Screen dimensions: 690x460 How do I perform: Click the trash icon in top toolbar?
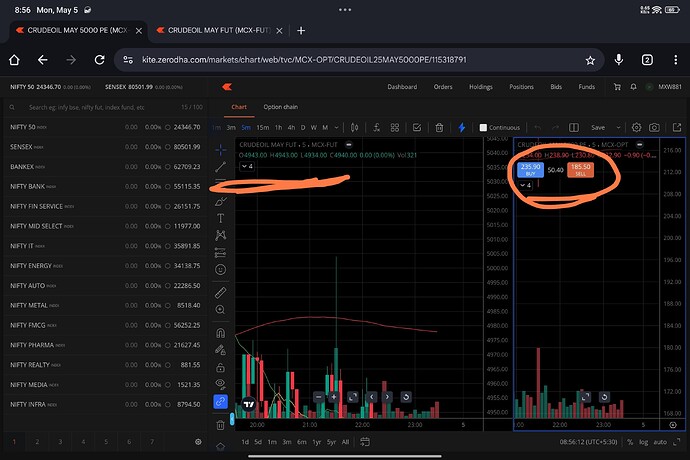[439, 127]
